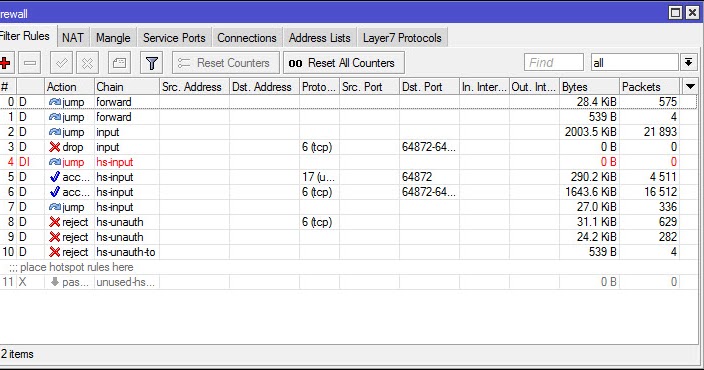This screenshot has height=370, width=704.
Task: Click the minus remove rule icon
Action: tap(30, 63)
